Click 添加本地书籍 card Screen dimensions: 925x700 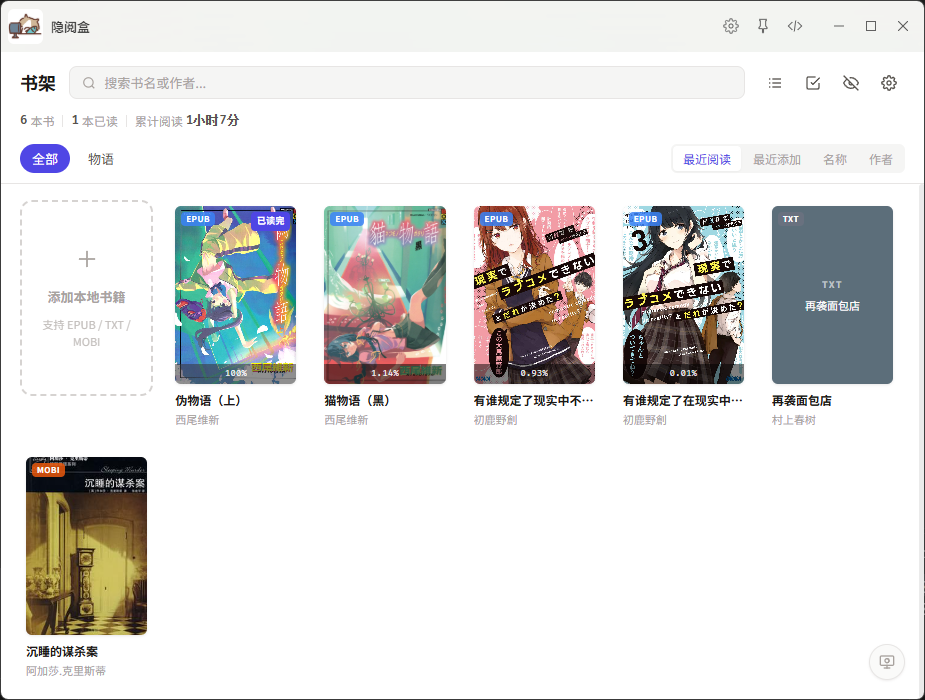point(87,298)
